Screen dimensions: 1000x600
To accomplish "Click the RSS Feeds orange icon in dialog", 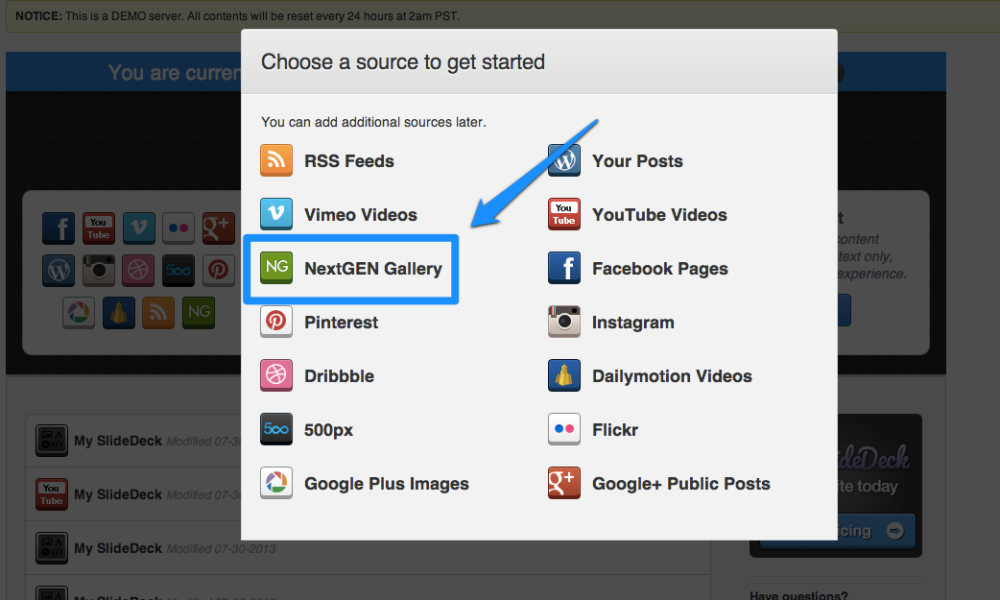I will [x=276, y=160].
